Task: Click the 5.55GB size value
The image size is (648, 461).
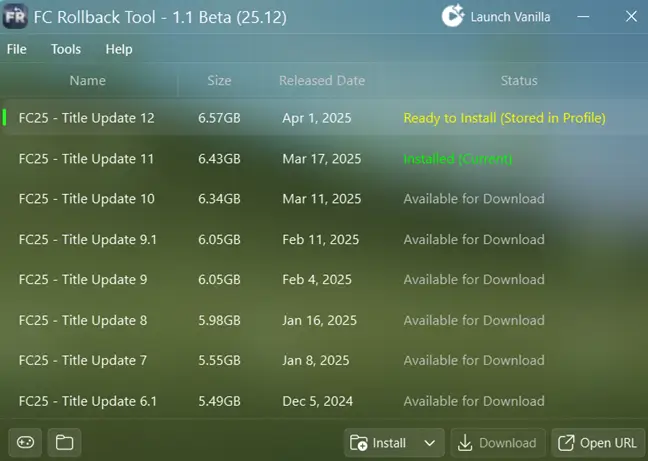Action: (219, 360)
